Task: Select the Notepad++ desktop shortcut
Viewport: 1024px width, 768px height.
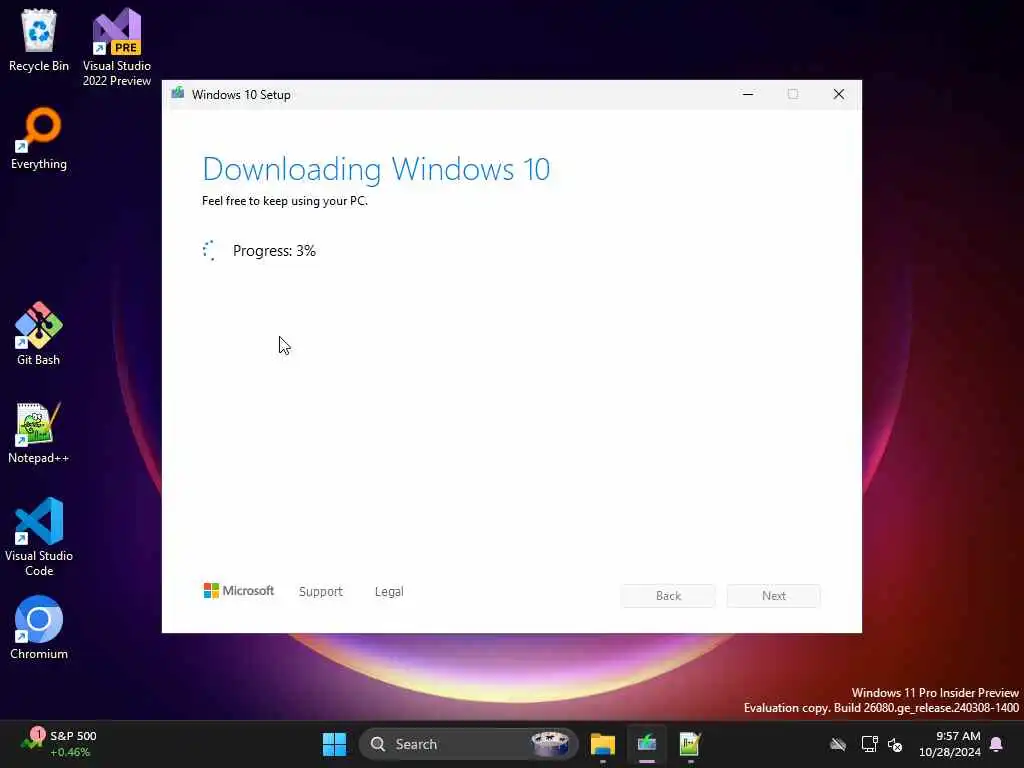Action: point(39,432)
